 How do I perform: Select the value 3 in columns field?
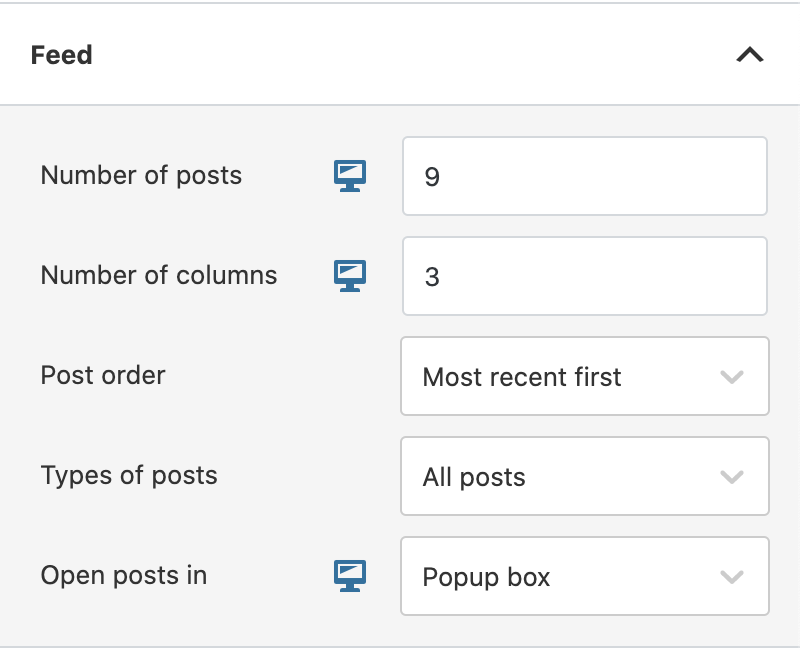coord(432,277)
